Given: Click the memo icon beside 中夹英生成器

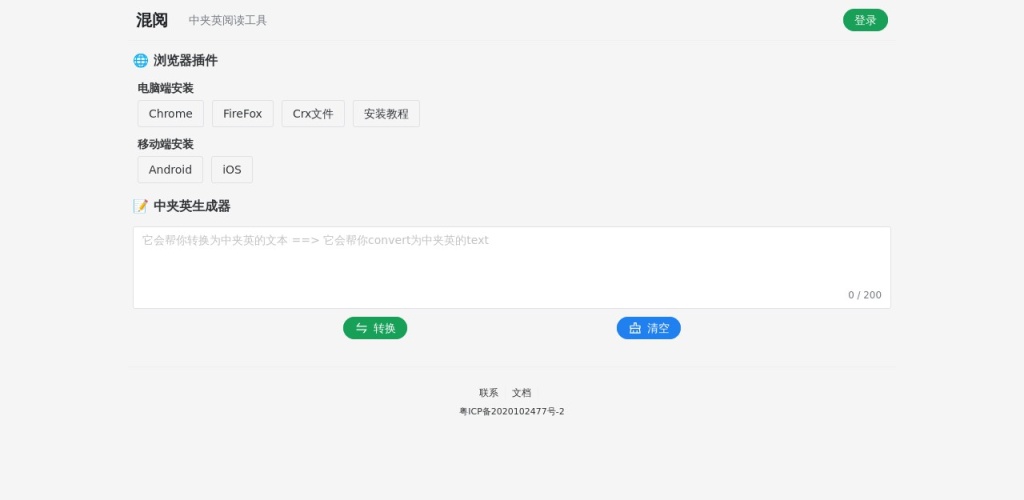Looking at the screenshot, I should coord(141,206).
